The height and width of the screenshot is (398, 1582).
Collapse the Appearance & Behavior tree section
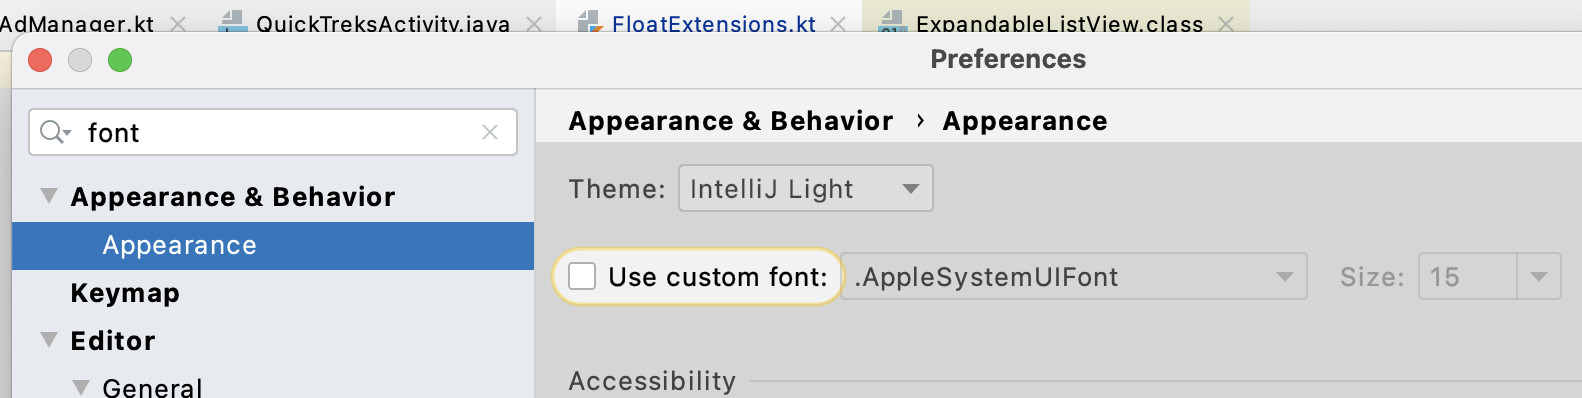tap(48, 196)
